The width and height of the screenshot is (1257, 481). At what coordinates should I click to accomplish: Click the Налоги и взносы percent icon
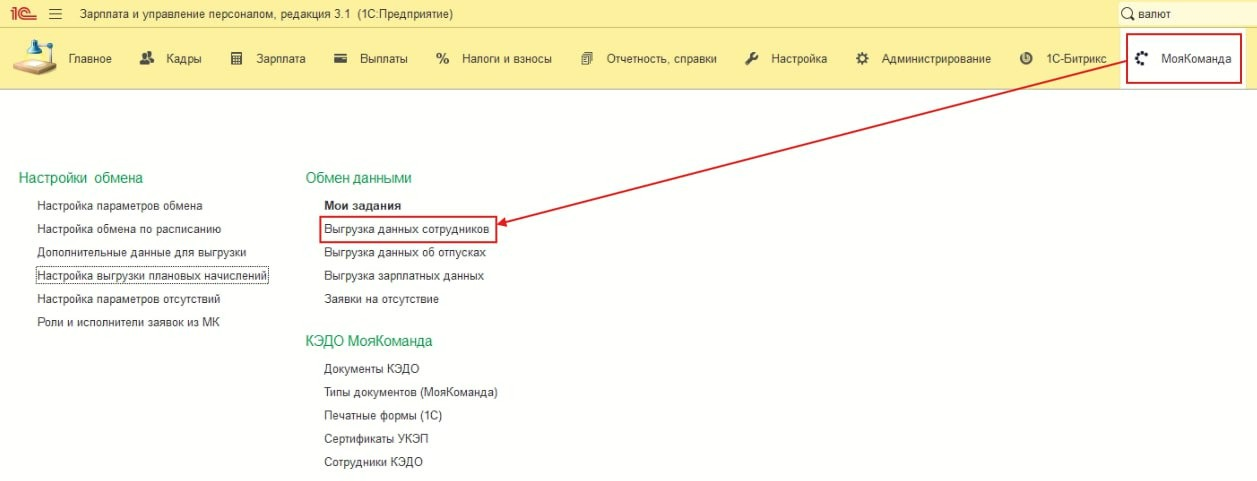443,58
